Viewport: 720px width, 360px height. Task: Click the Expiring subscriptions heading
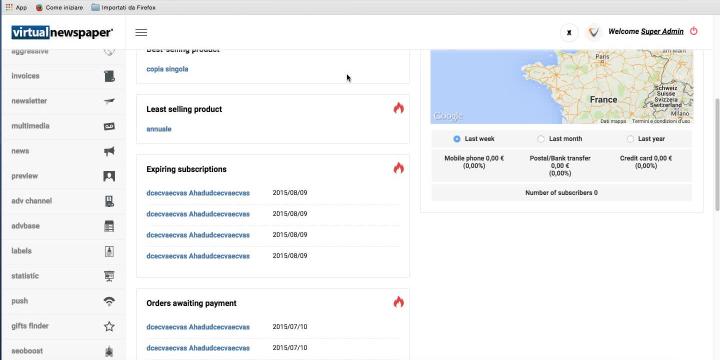[186, 169]
